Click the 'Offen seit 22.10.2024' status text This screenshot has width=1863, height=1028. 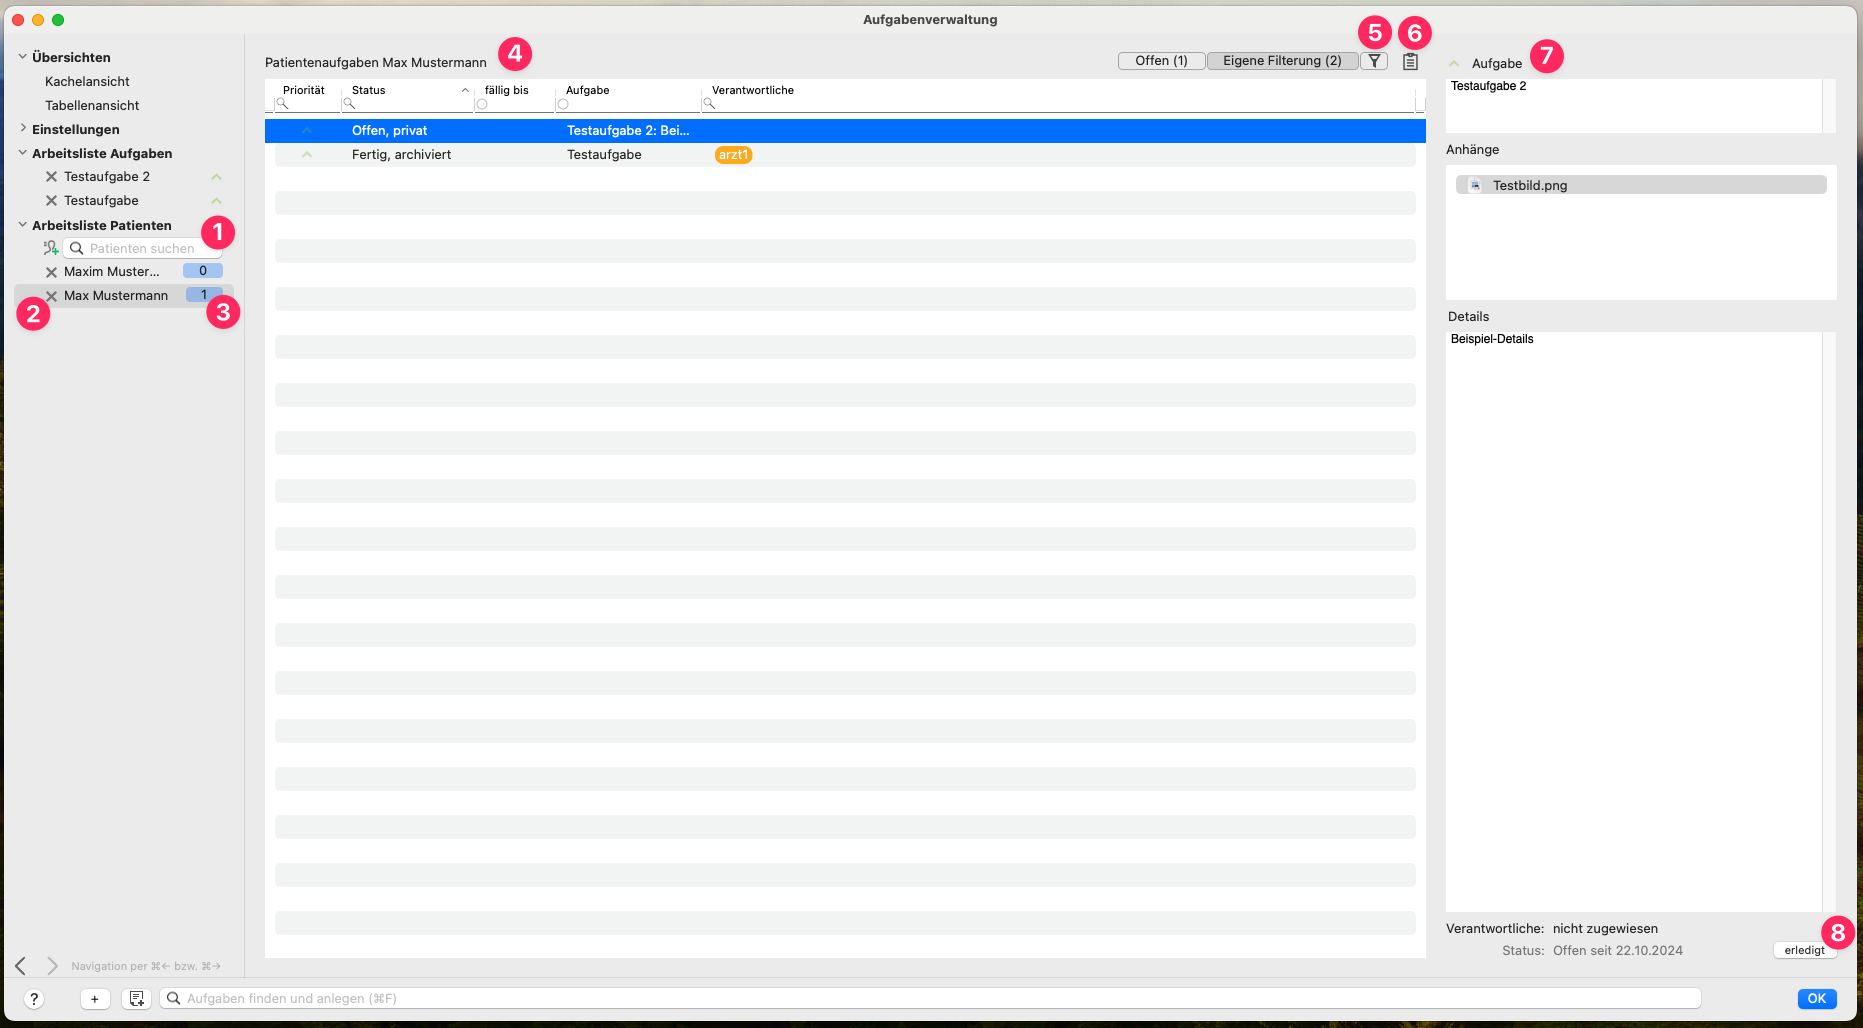click(x=1618, y=951)
